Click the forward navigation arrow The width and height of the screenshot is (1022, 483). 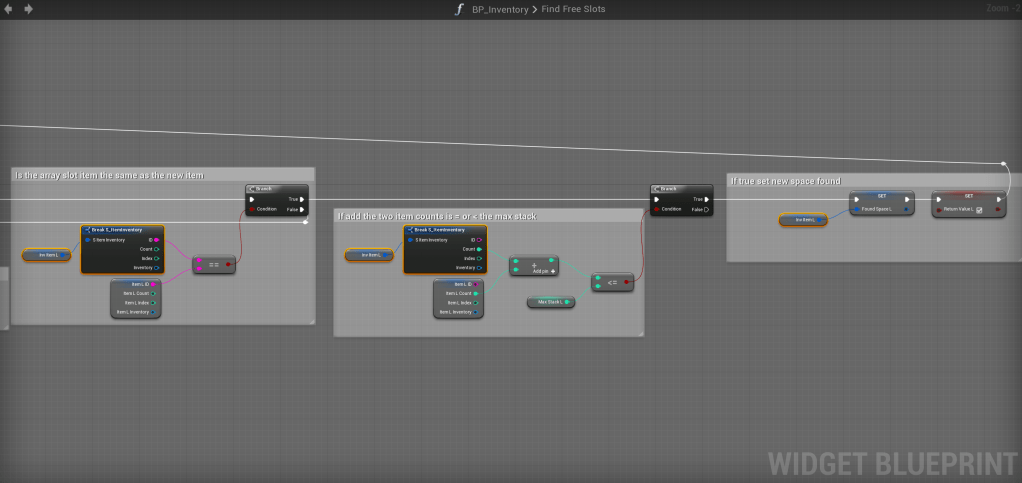point(28,9)
